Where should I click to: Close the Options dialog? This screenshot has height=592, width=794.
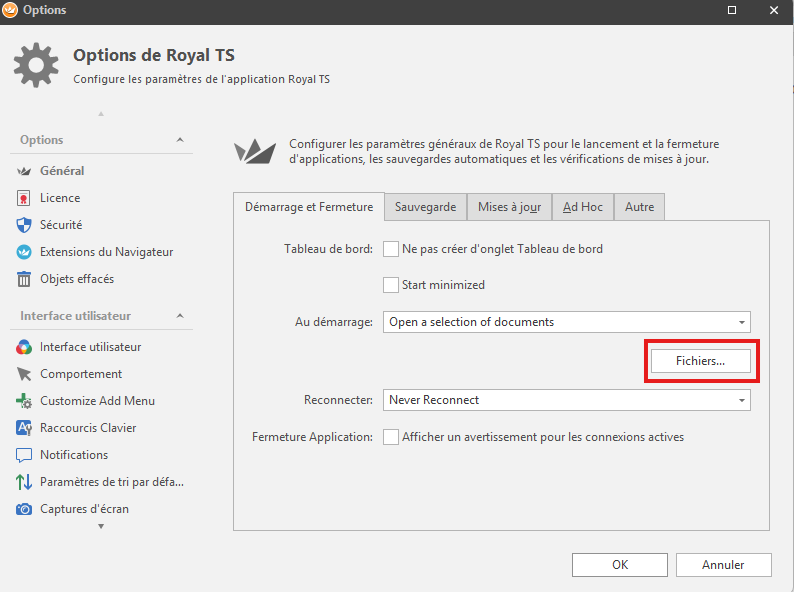tap(774, 10)
